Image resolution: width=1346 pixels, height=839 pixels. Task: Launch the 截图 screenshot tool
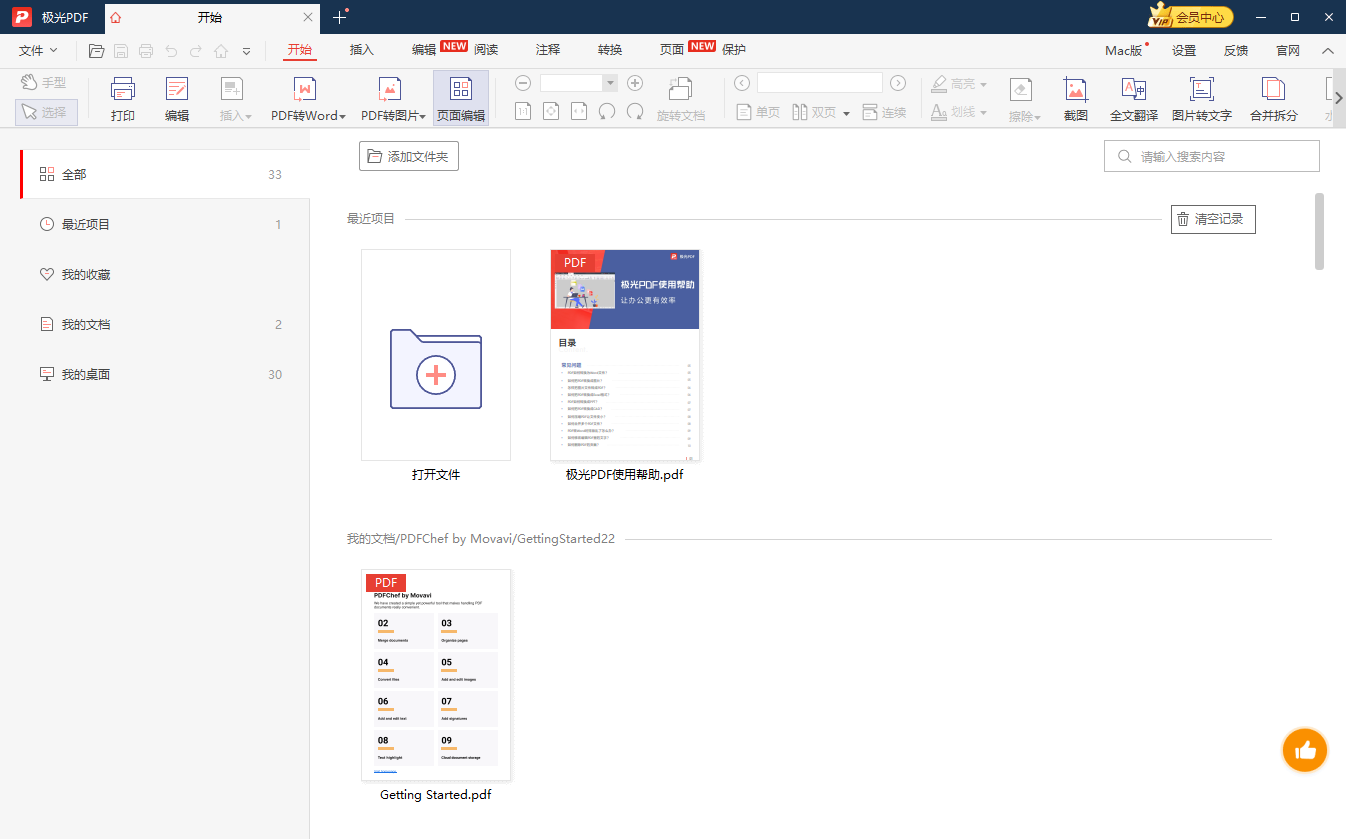[1075, 99]
